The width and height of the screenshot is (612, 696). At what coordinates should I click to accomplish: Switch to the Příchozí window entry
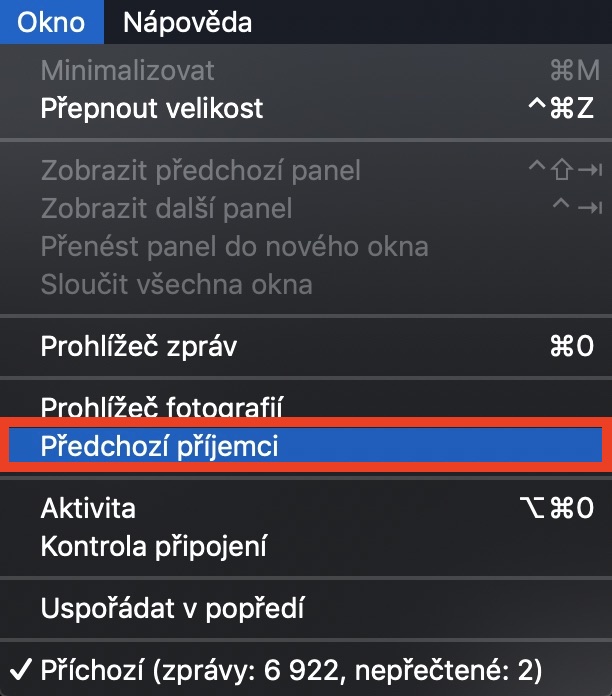pyautogui.click(x=289, y=669)
